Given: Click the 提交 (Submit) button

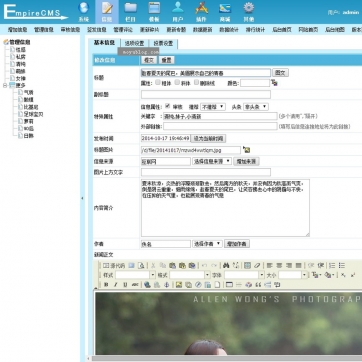Looking at the screenshot, I should (149, 60).
